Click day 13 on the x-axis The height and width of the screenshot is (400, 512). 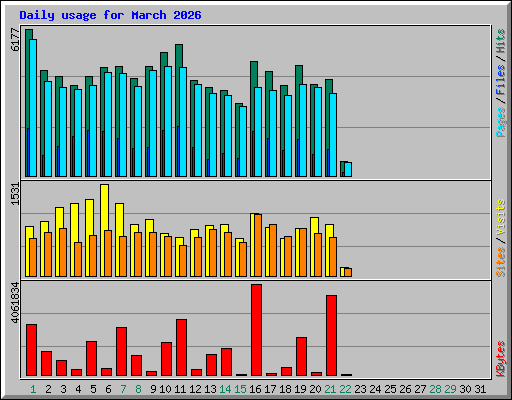(210, 389)
